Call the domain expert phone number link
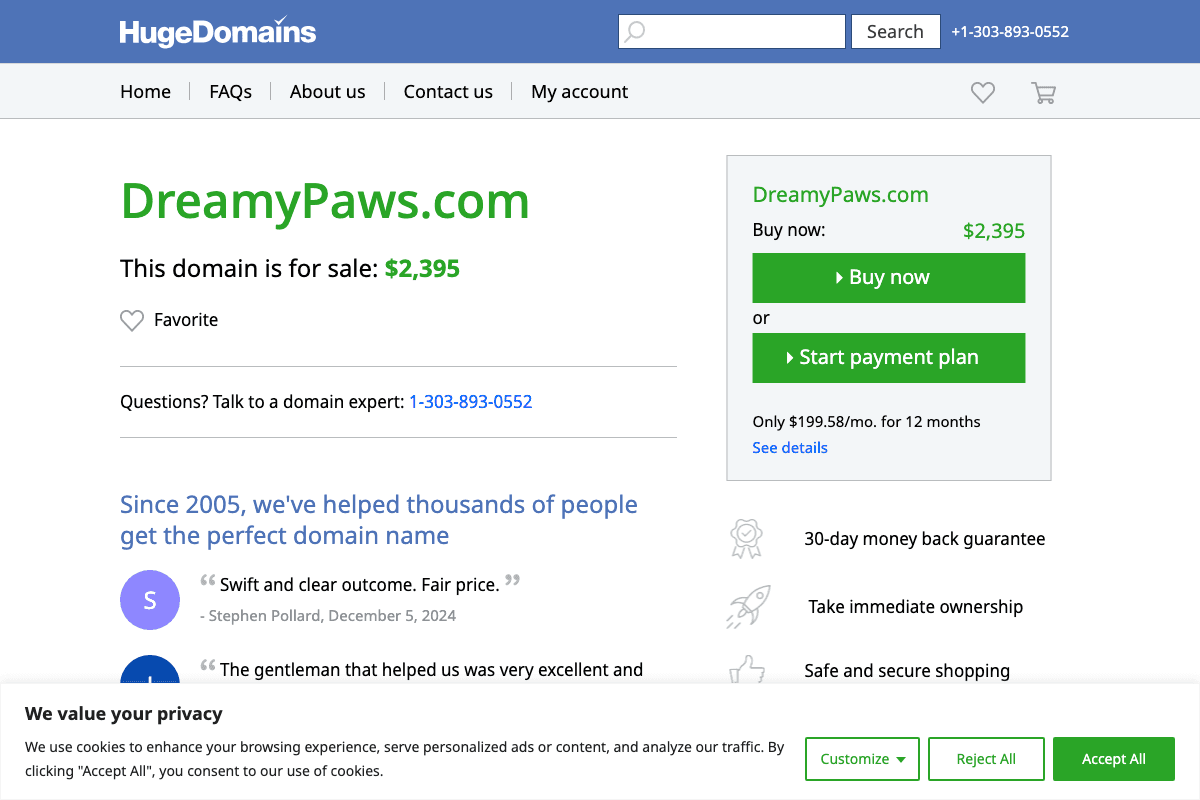The height and width of the screenshot is (800, 1200). tap(470, 401)
